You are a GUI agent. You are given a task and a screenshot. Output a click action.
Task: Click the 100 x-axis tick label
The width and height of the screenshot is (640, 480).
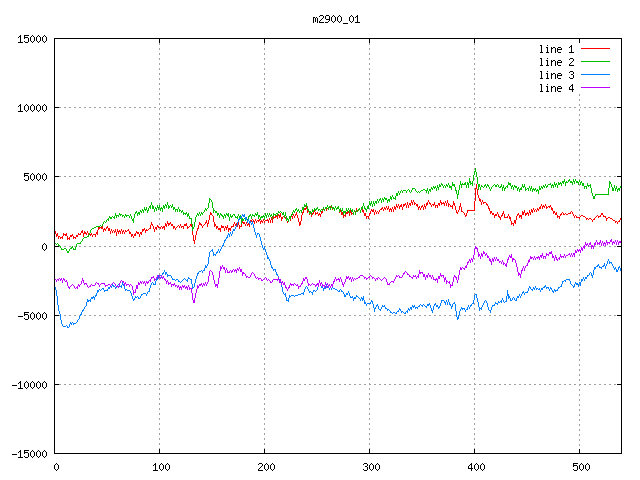[160, 466]
